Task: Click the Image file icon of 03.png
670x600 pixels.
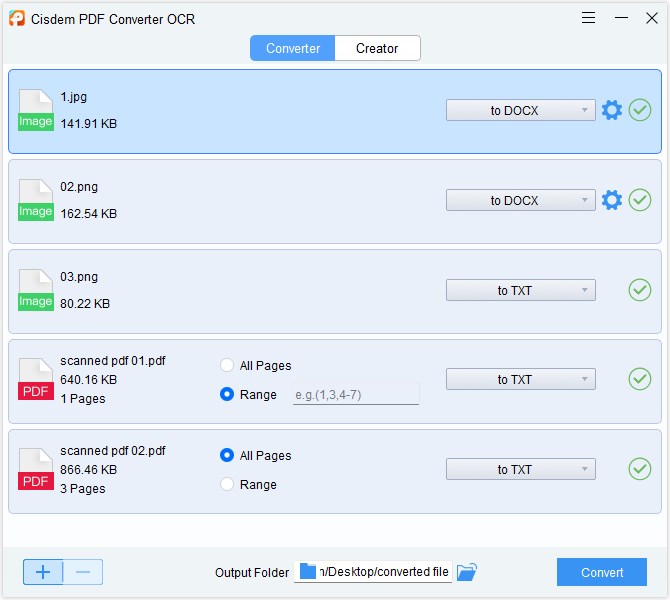Action: tap(36, 290)
